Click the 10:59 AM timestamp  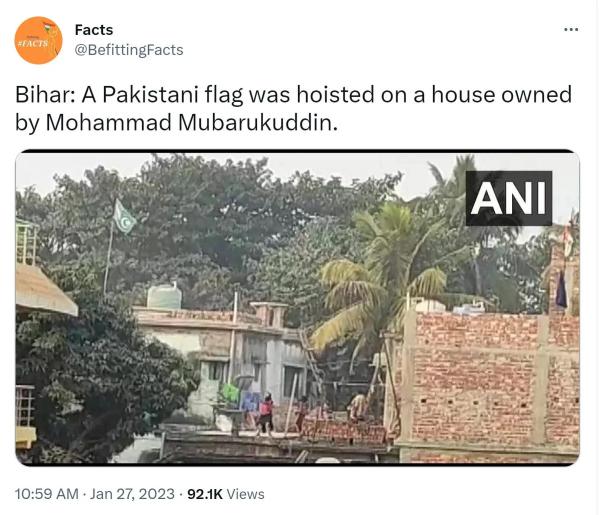pyautogui.click(x=47, y=494)
